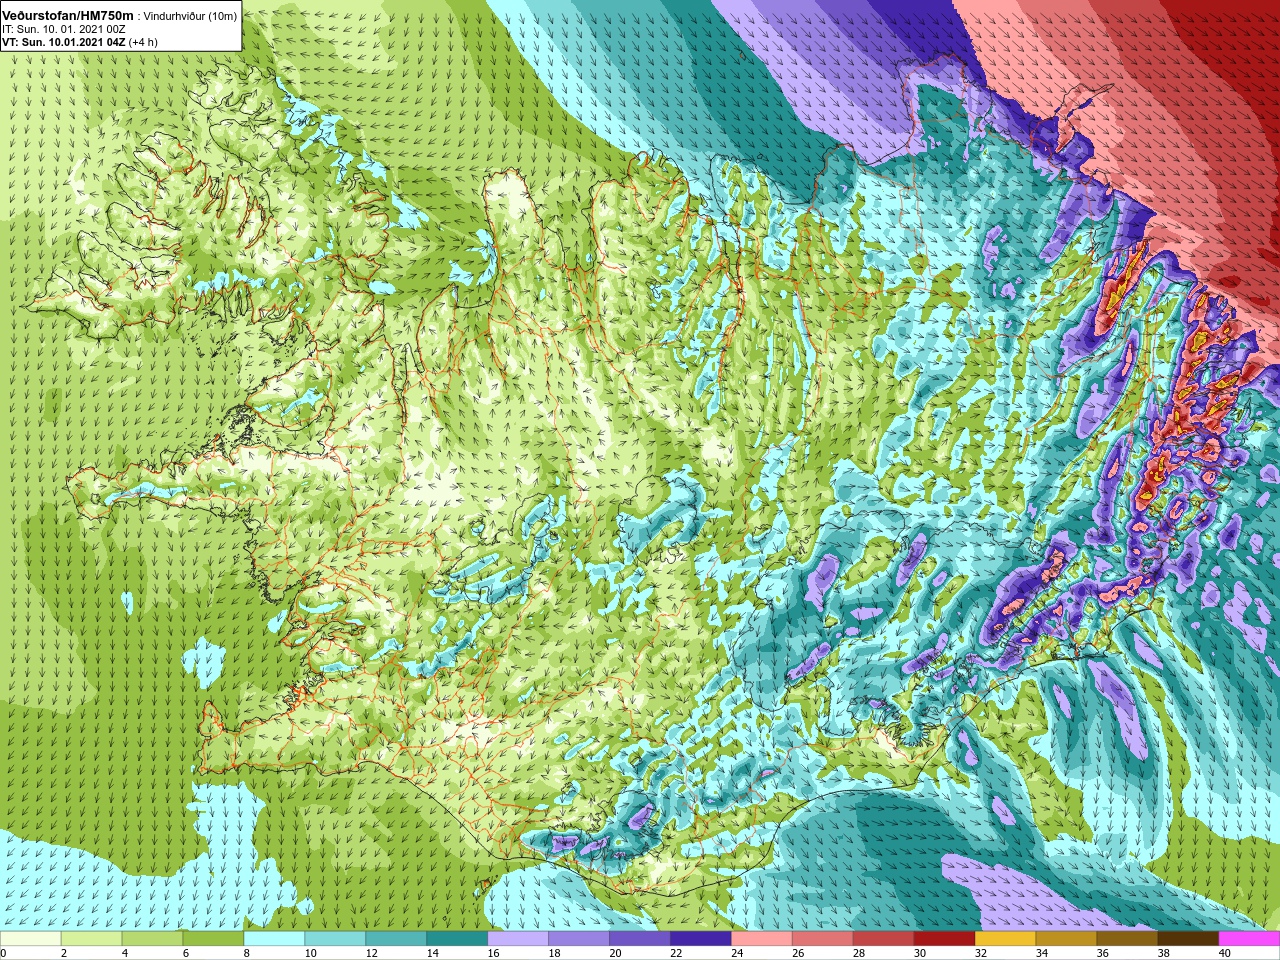Select the 32–34 yellow-gold legend swatch
1280x960 pixels.
(x=1006, y=938)
